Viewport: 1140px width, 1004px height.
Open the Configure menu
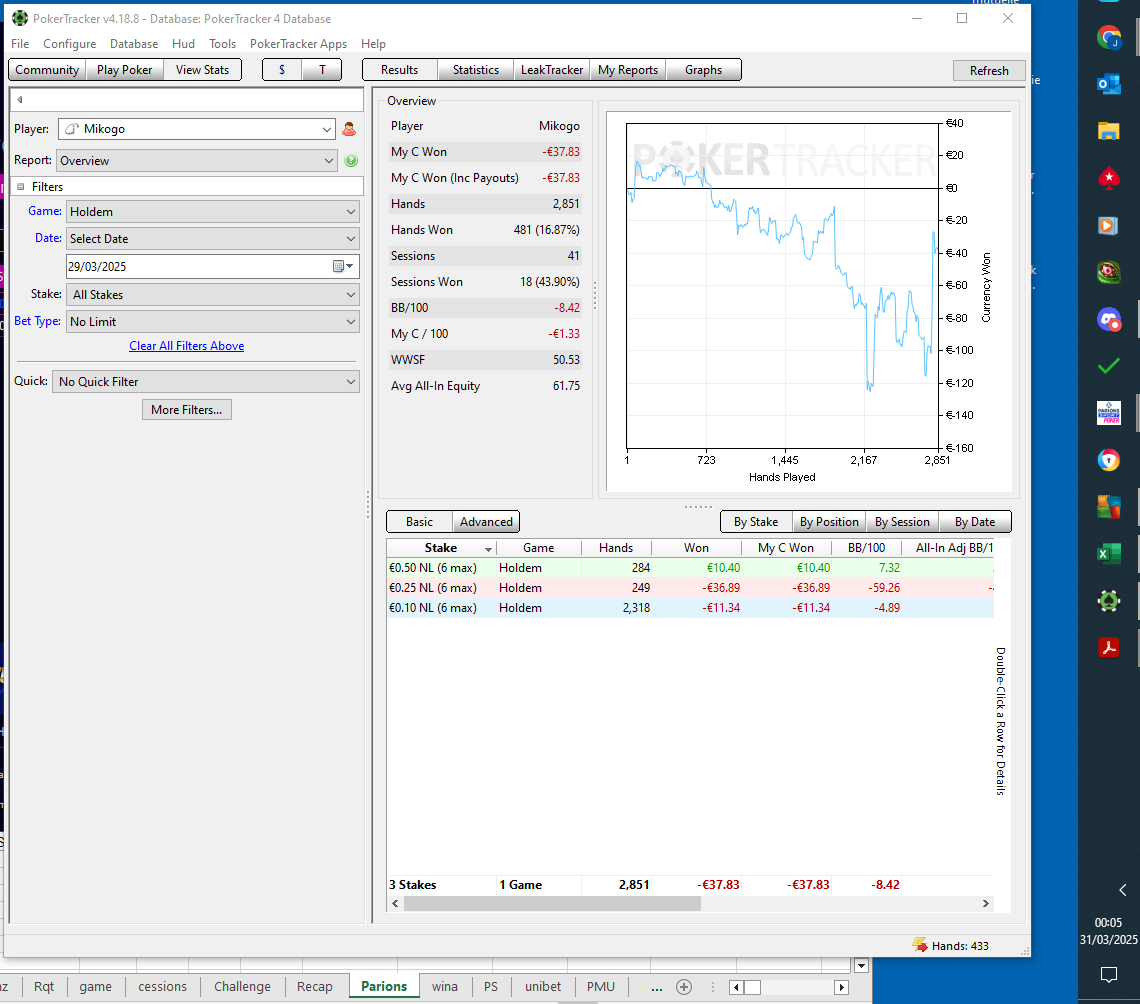[70, 44]
